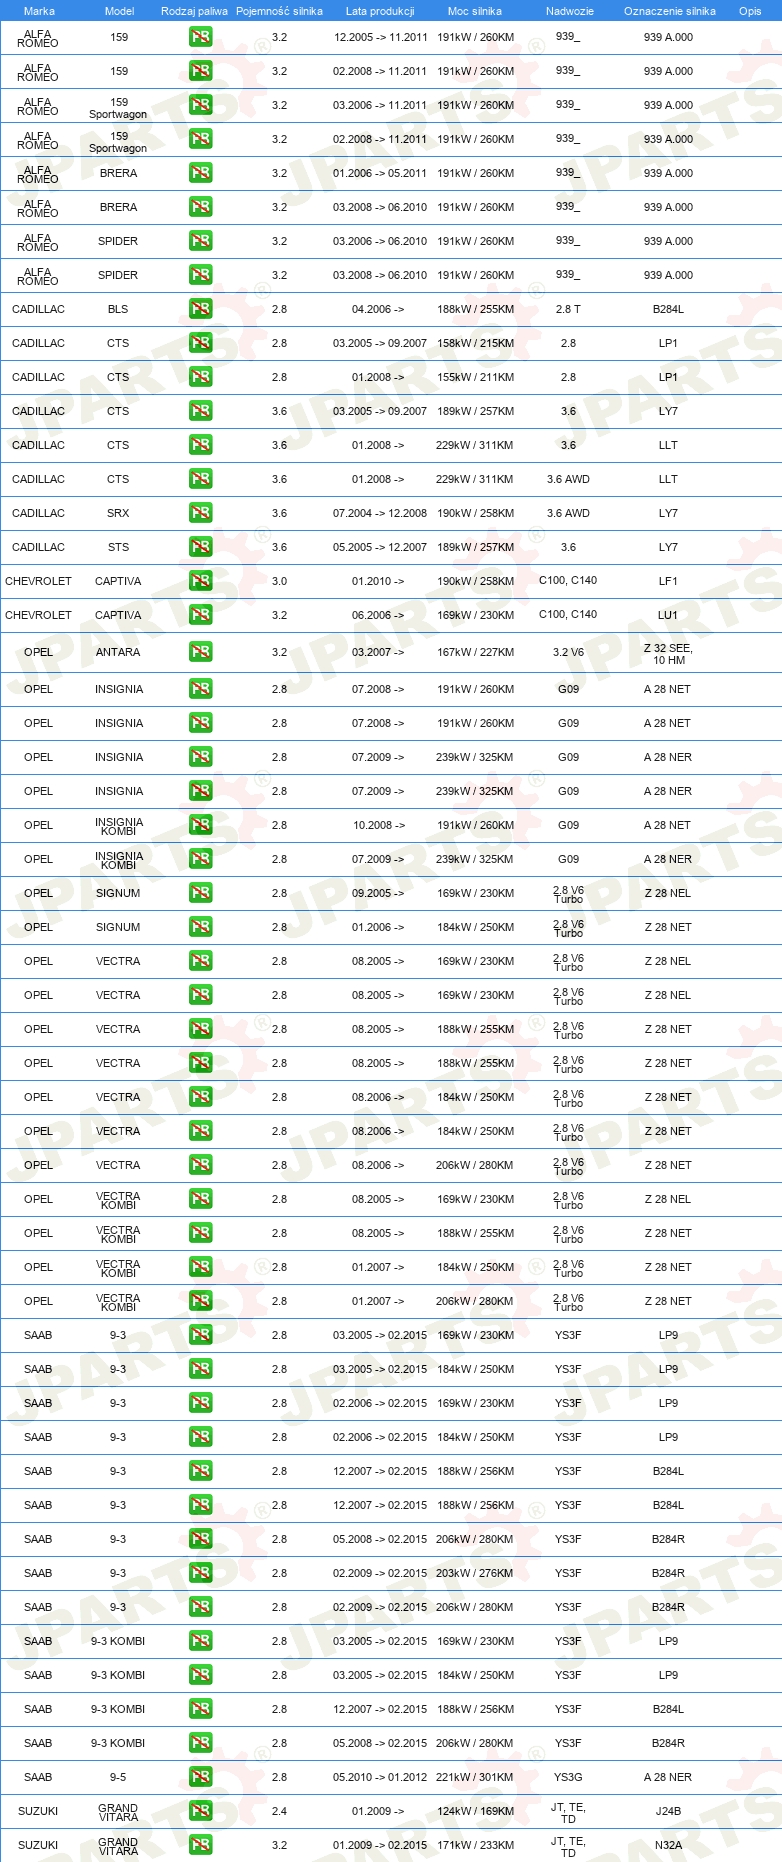Click petrol fuel icon in Cadillac STS row
Screen dimensions: 782x1862
point(200,547)
